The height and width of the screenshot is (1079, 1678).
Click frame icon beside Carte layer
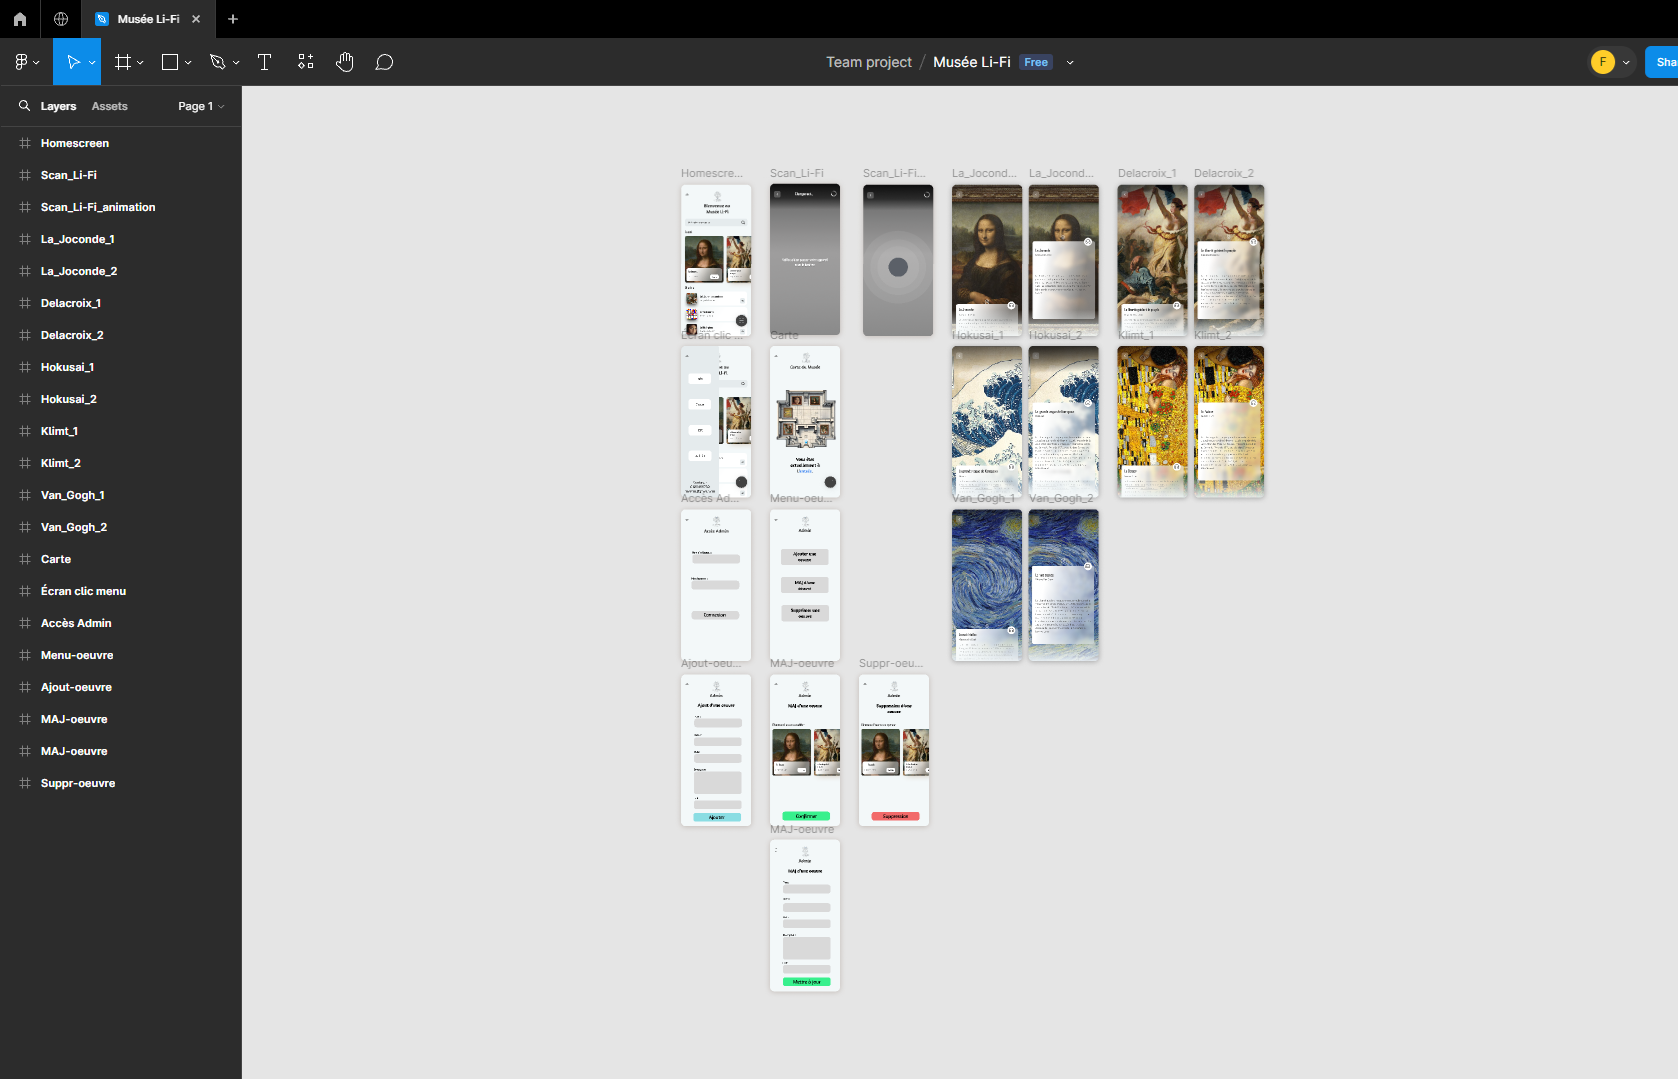25,559
